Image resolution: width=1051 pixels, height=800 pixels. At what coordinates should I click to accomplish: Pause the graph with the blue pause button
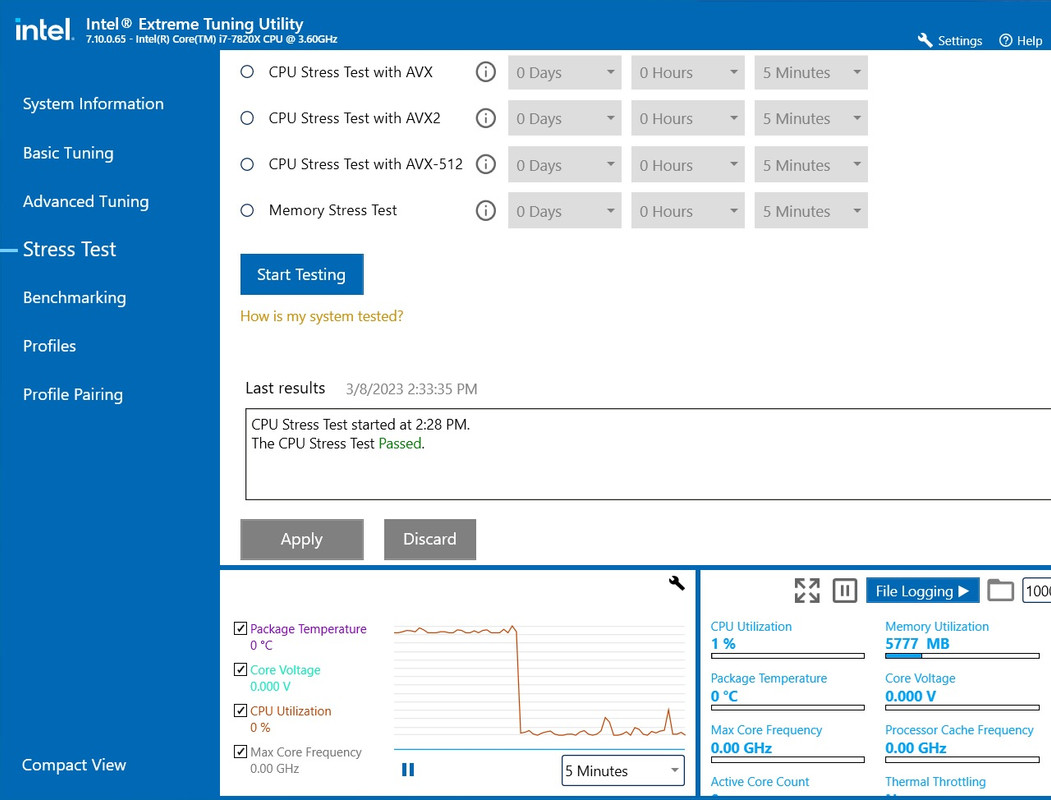tap(408, 770)
